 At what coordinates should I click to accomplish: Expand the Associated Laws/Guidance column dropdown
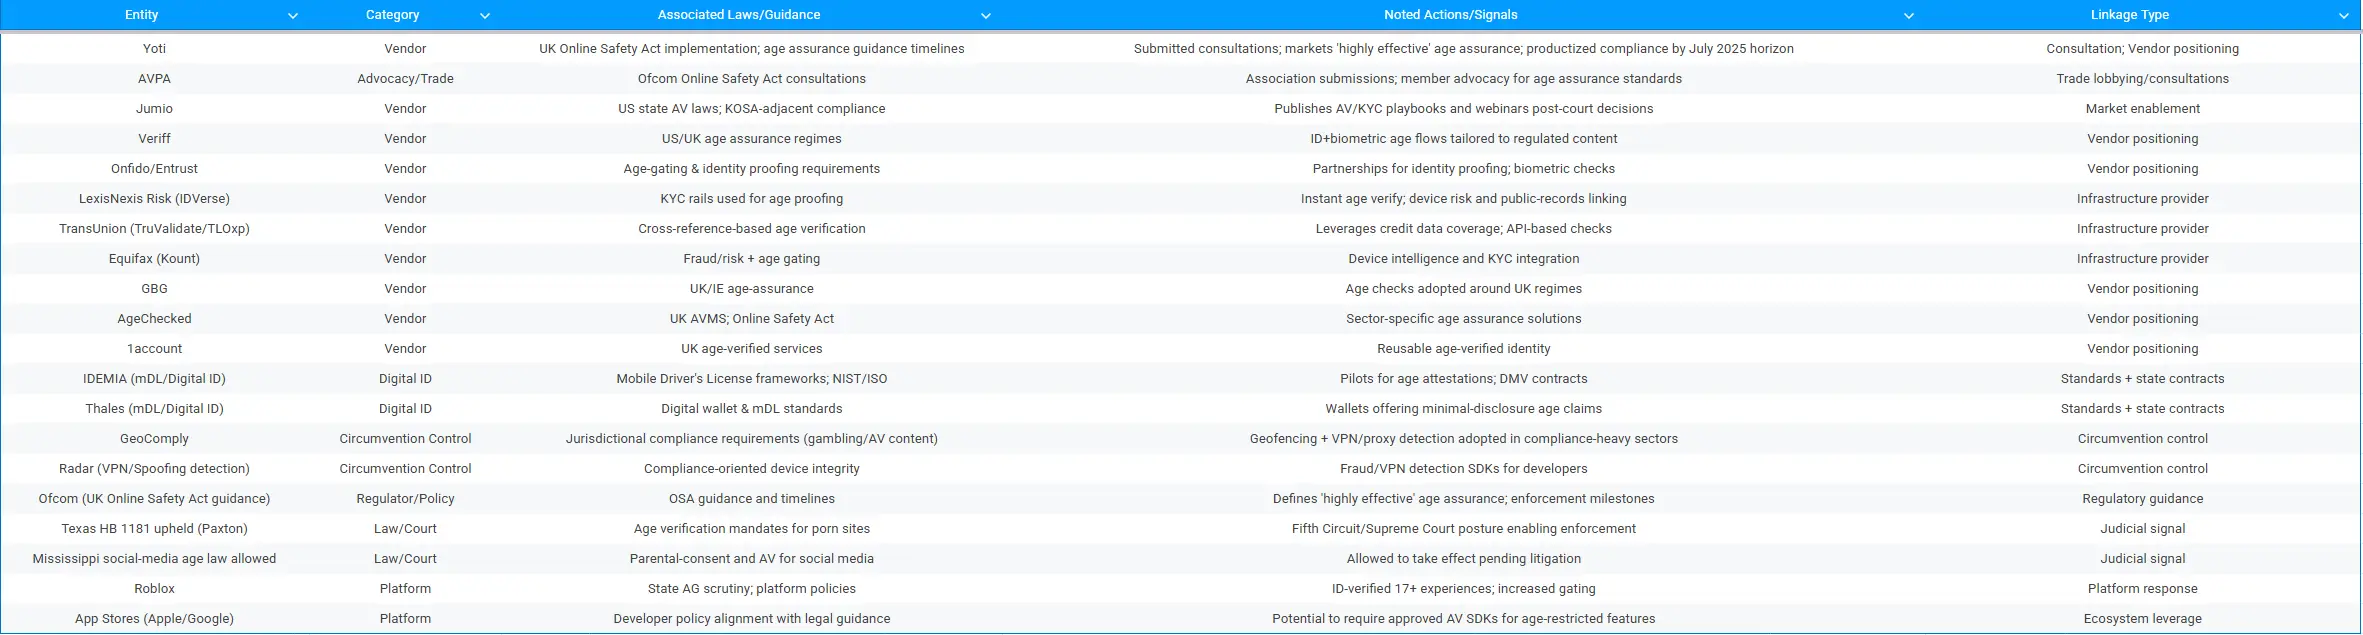(986, 16)
